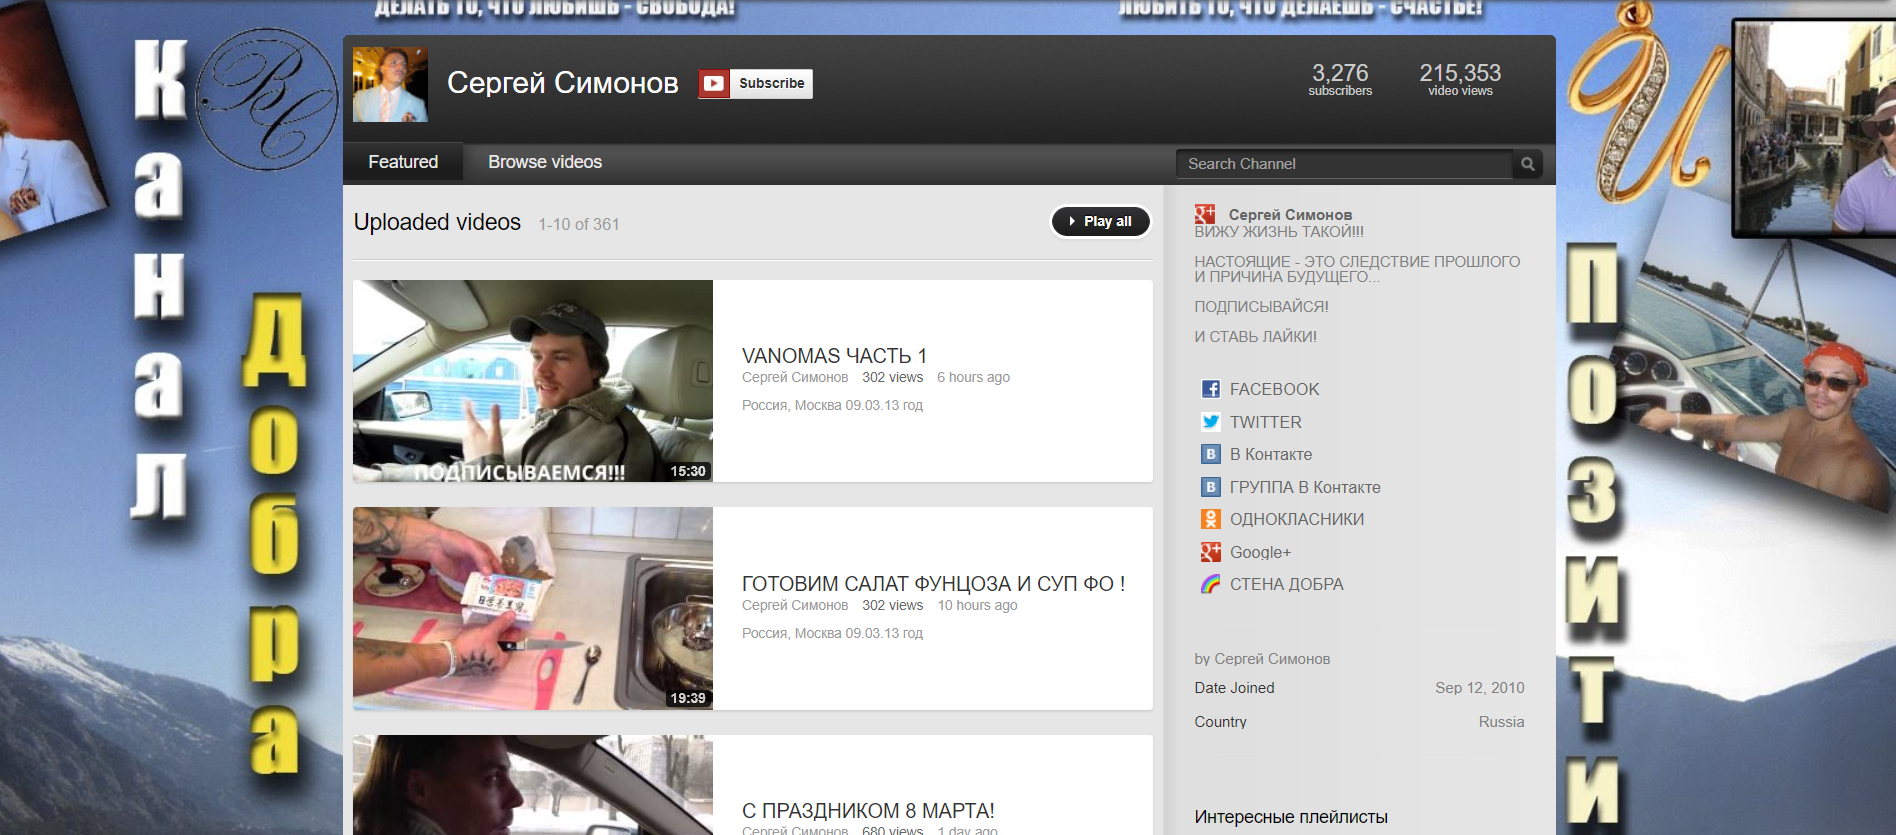Click the ГРУППА В Контакте icon
This screenshot has height=835, width=1896.
coord(1210,487)
